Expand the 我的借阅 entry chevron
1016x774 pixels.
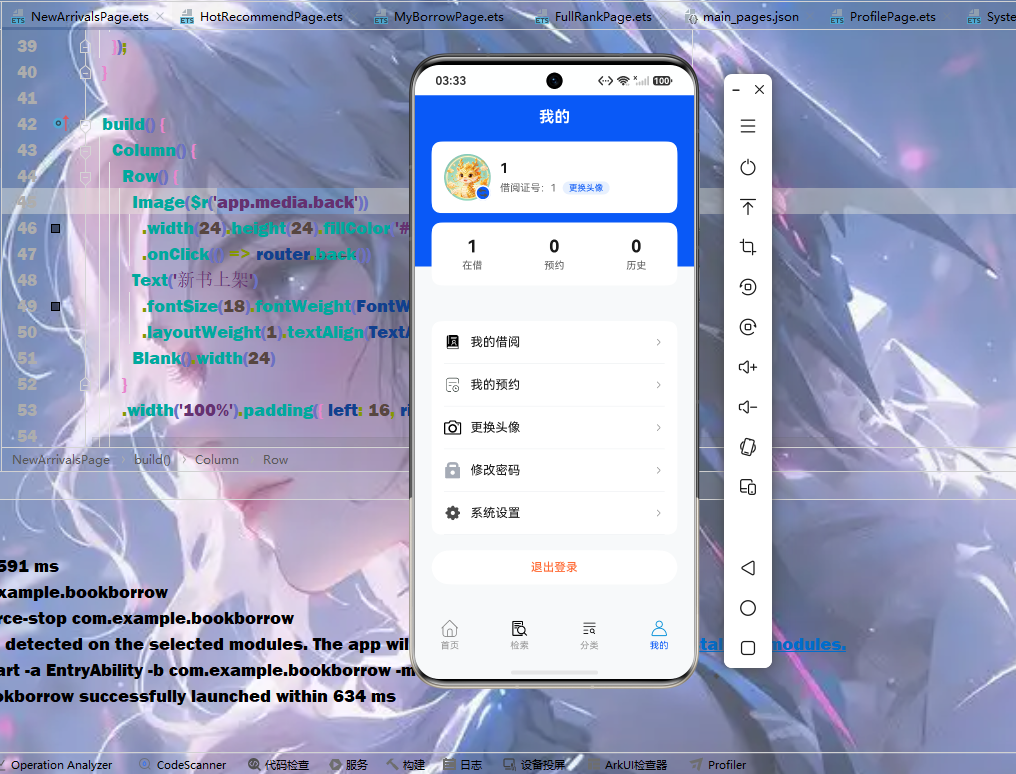(658, 342)
